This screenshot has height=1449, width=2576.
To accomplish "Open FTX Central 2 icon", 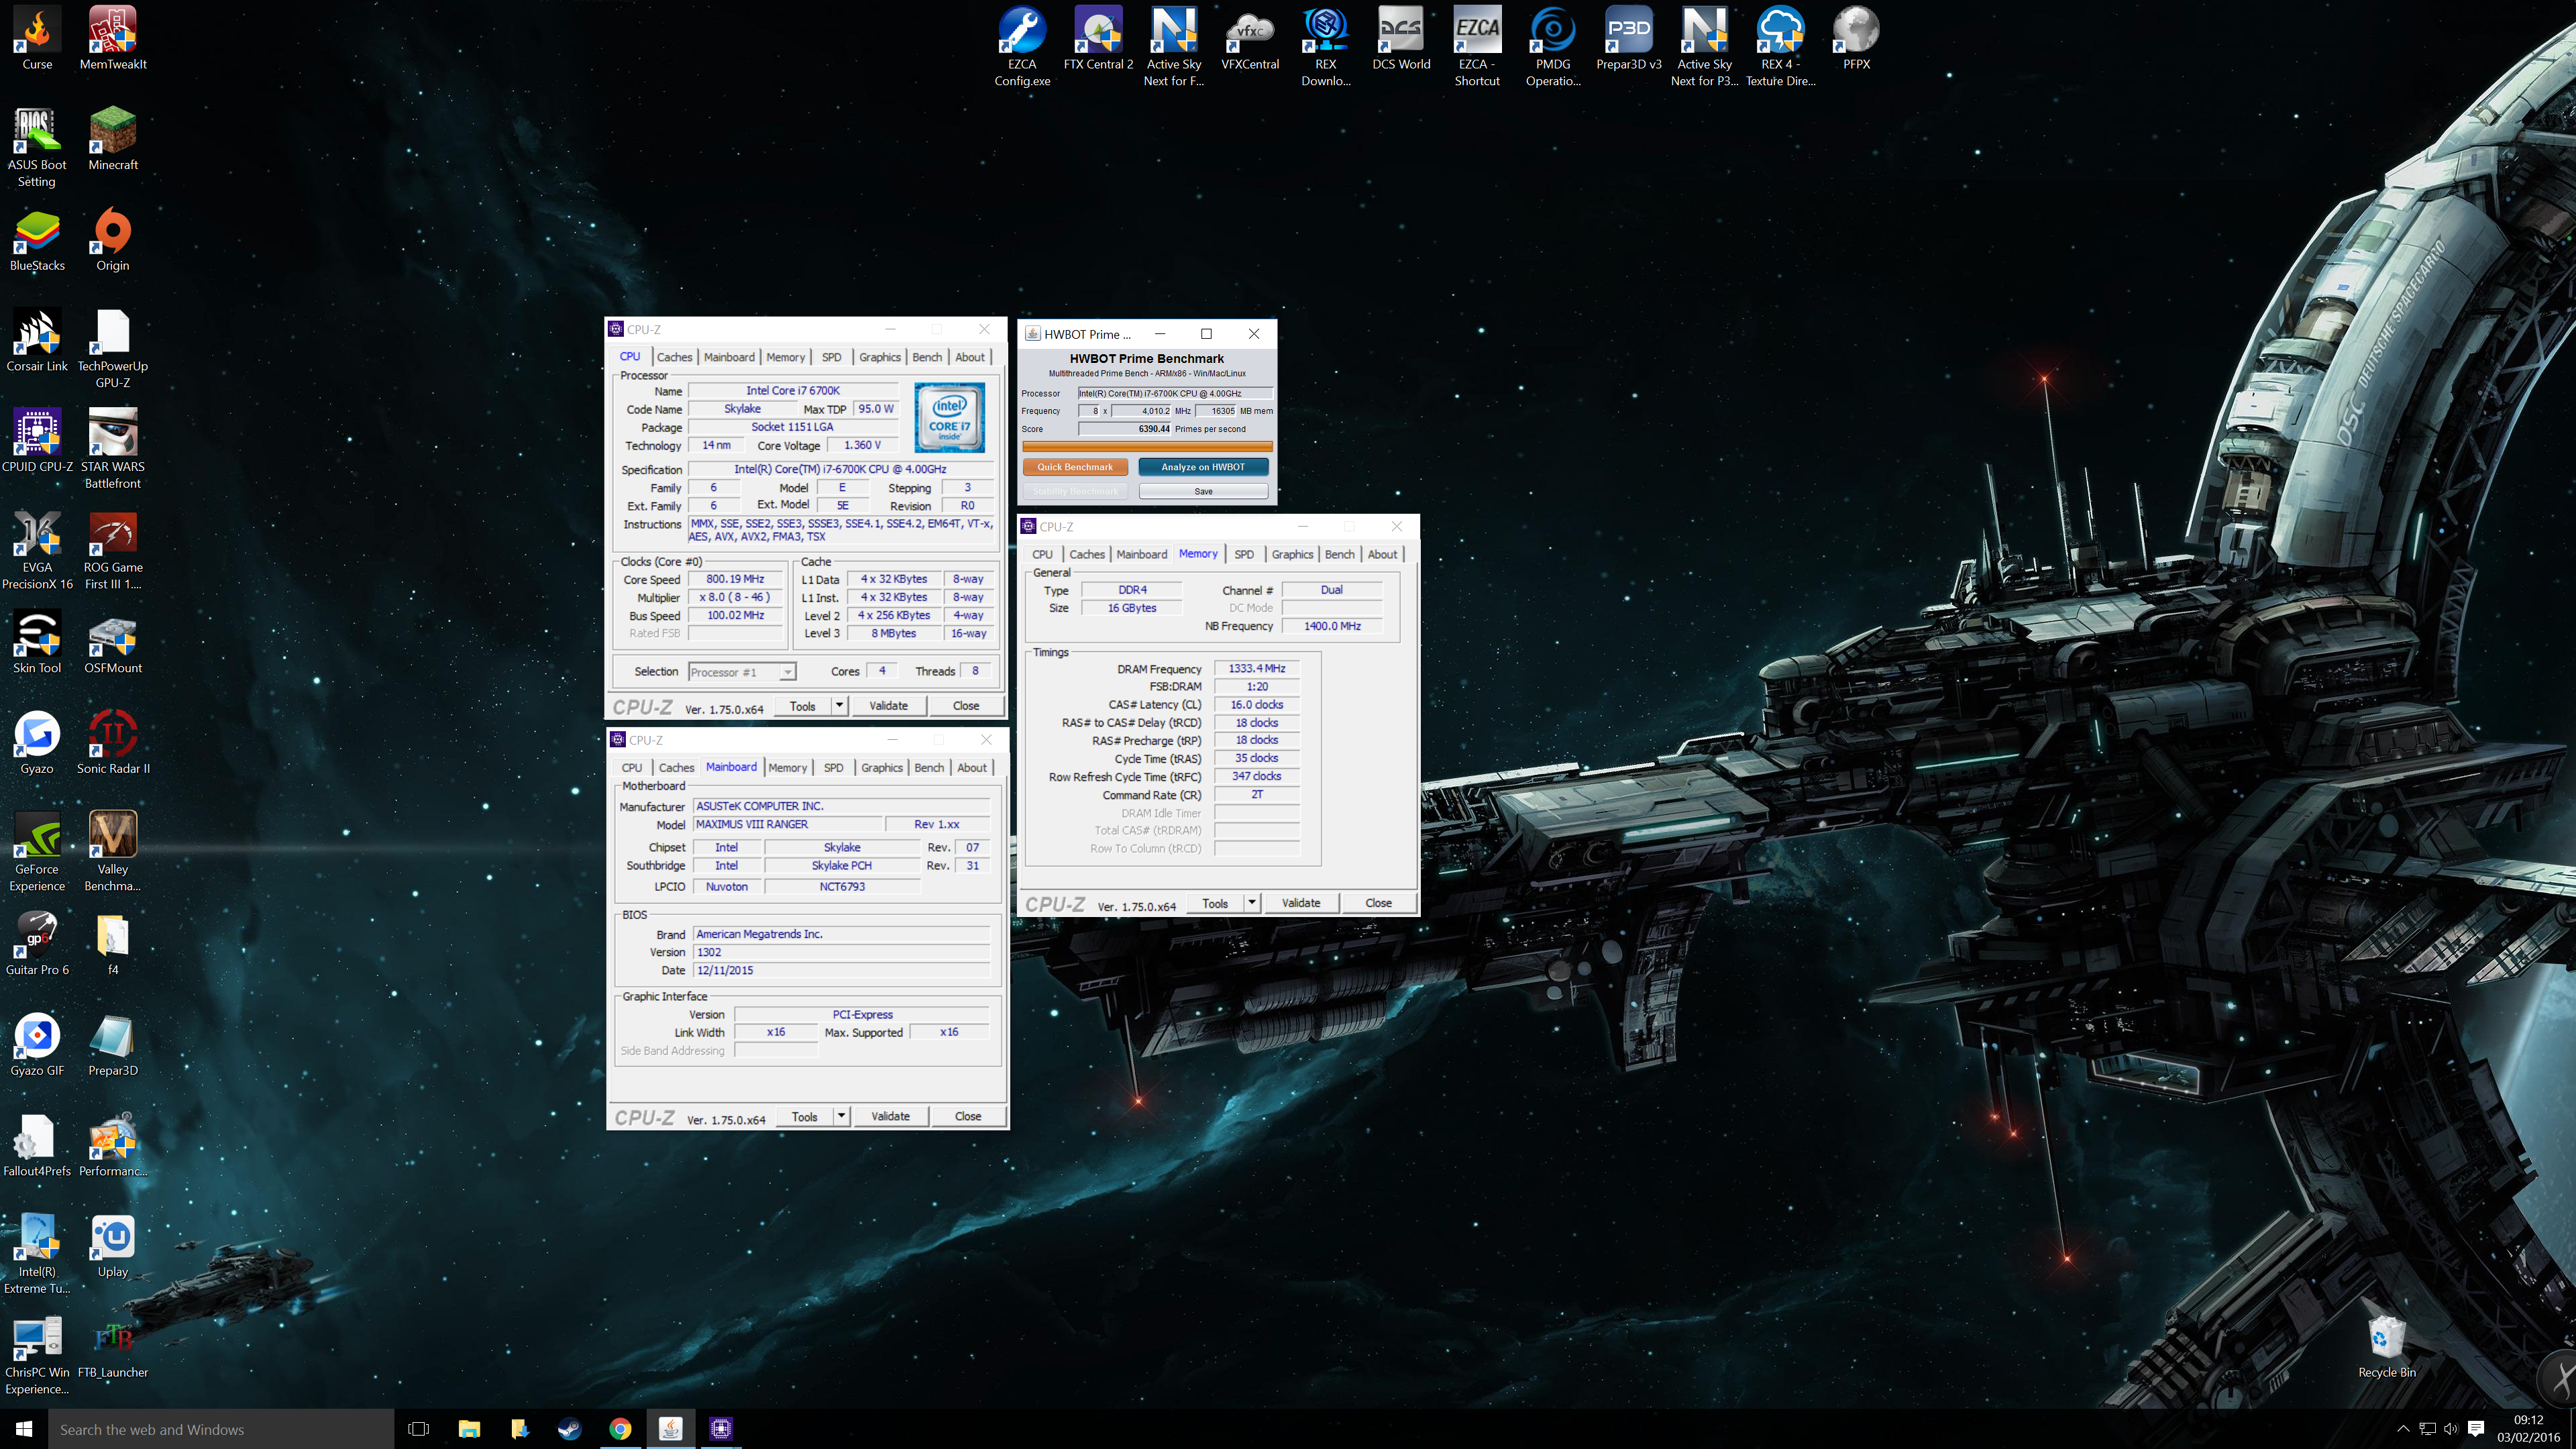I will click(1098, 38).
